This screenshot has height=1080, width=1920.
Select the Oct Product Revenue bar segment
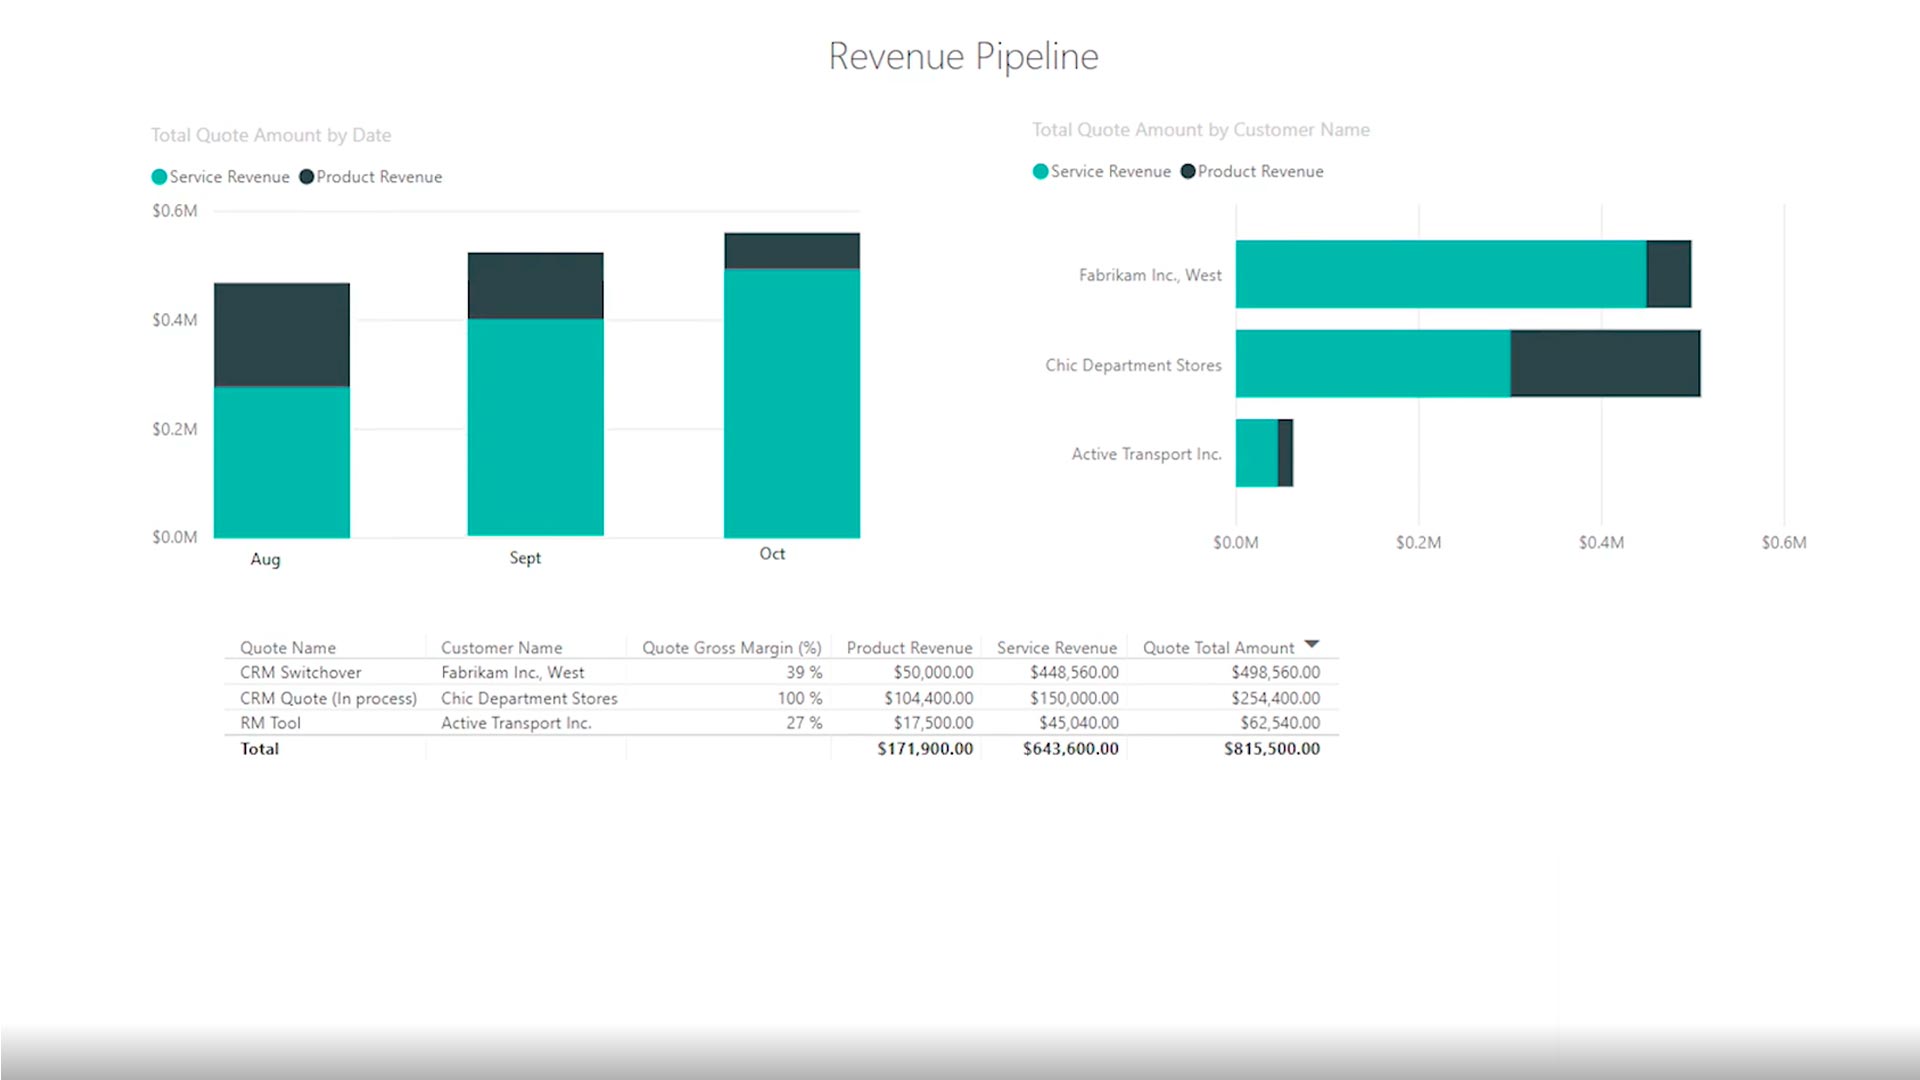791,250
